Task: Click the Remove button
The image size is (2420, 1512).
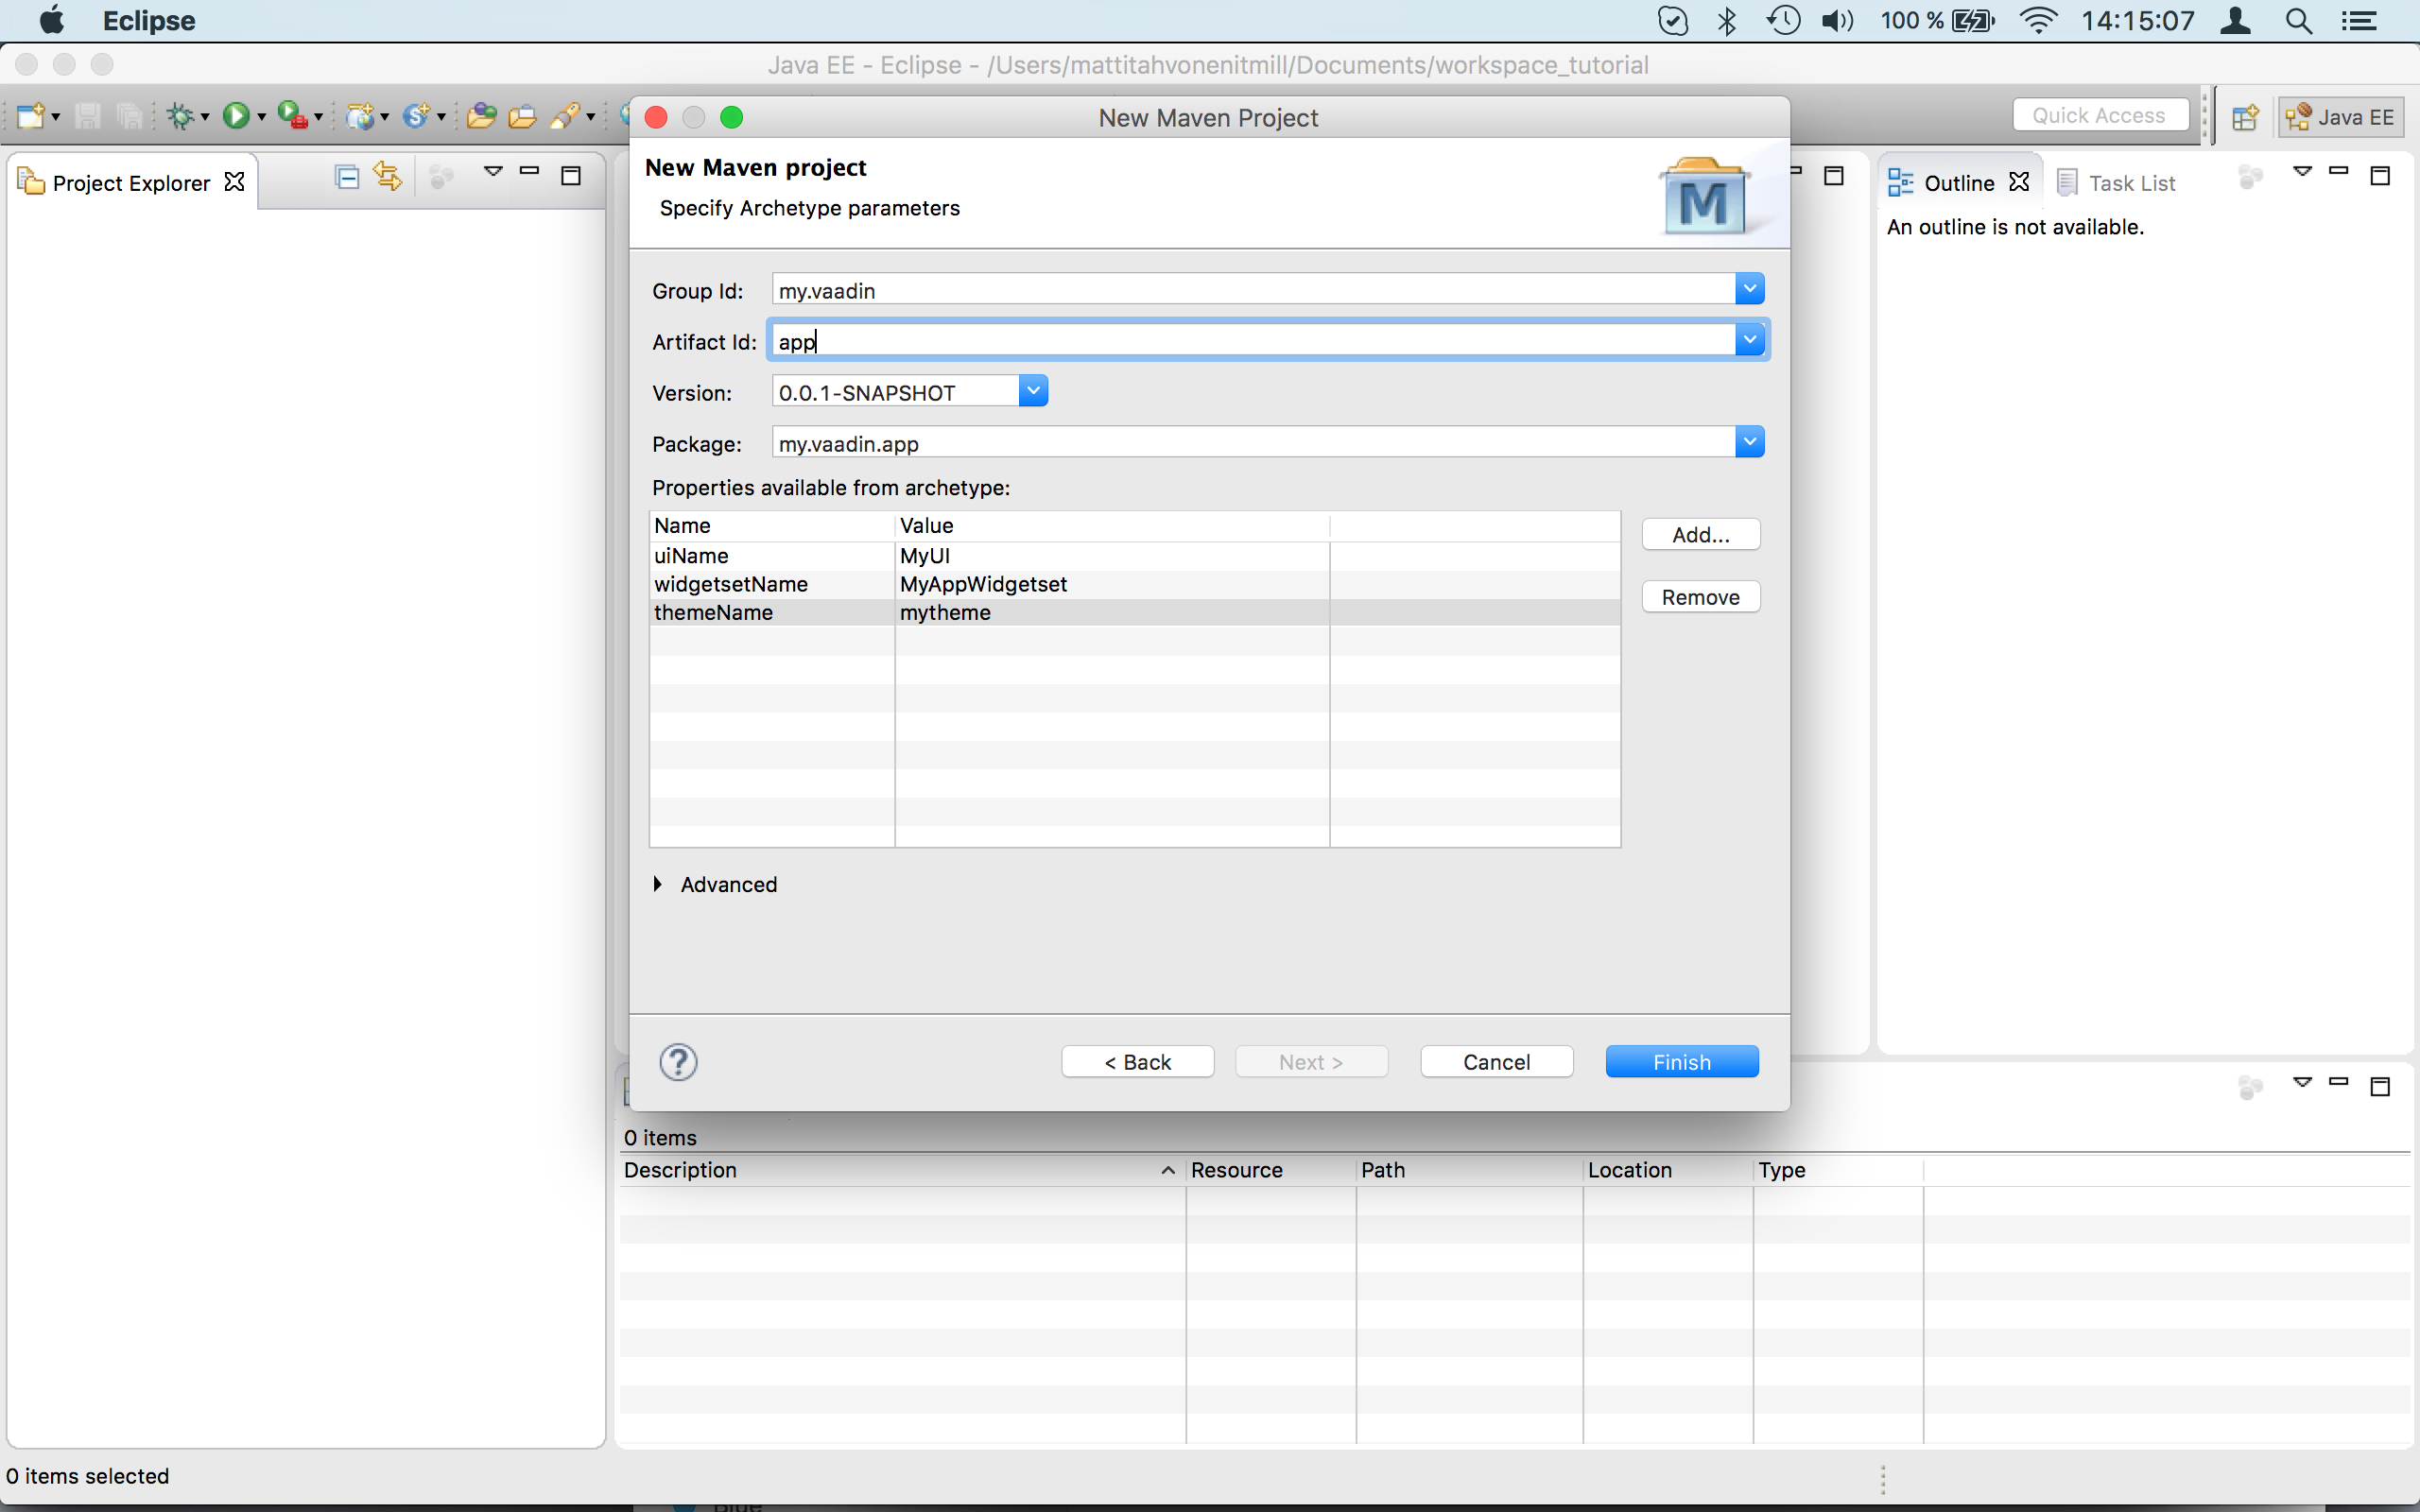Action: (x=1700, y=597)
